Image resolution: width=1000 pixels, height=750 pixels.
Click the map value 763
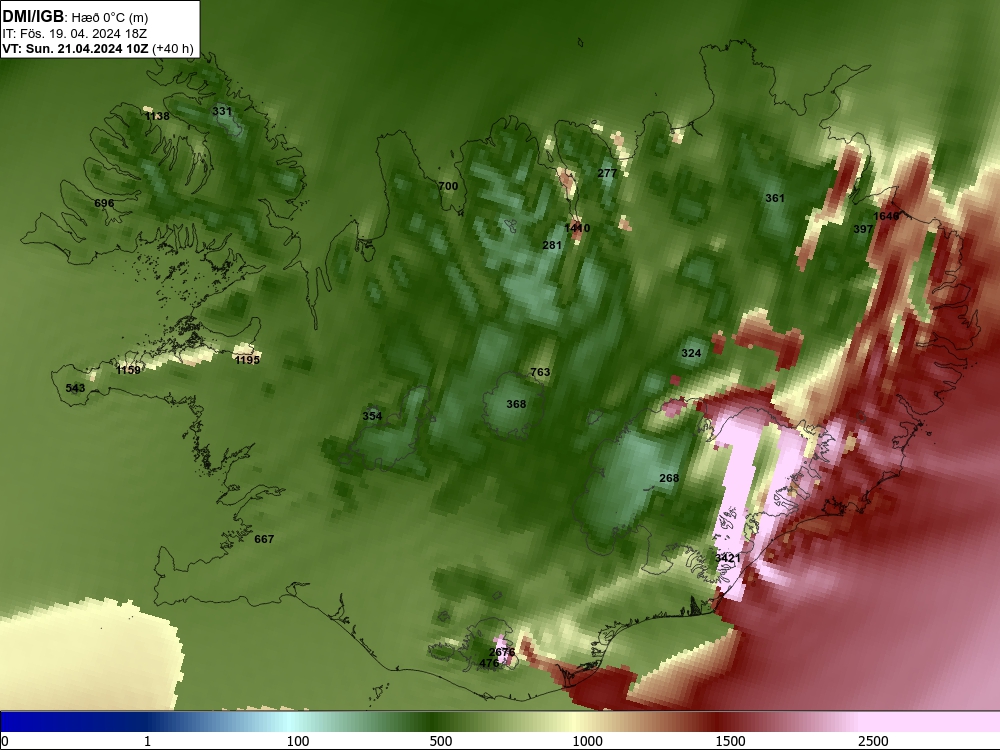[540, 372]
